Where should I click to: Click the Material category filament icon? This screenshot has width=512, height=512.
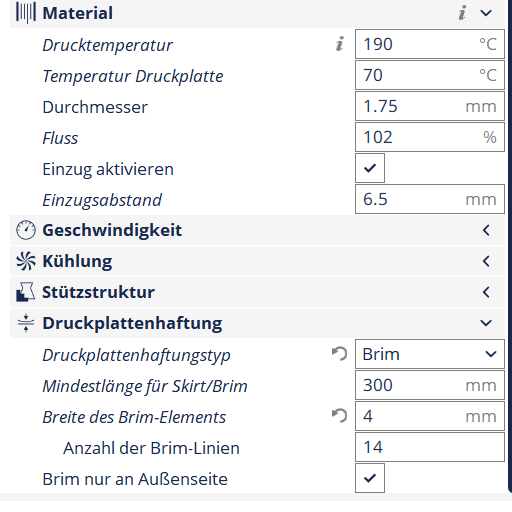click(x=26, y=13)
